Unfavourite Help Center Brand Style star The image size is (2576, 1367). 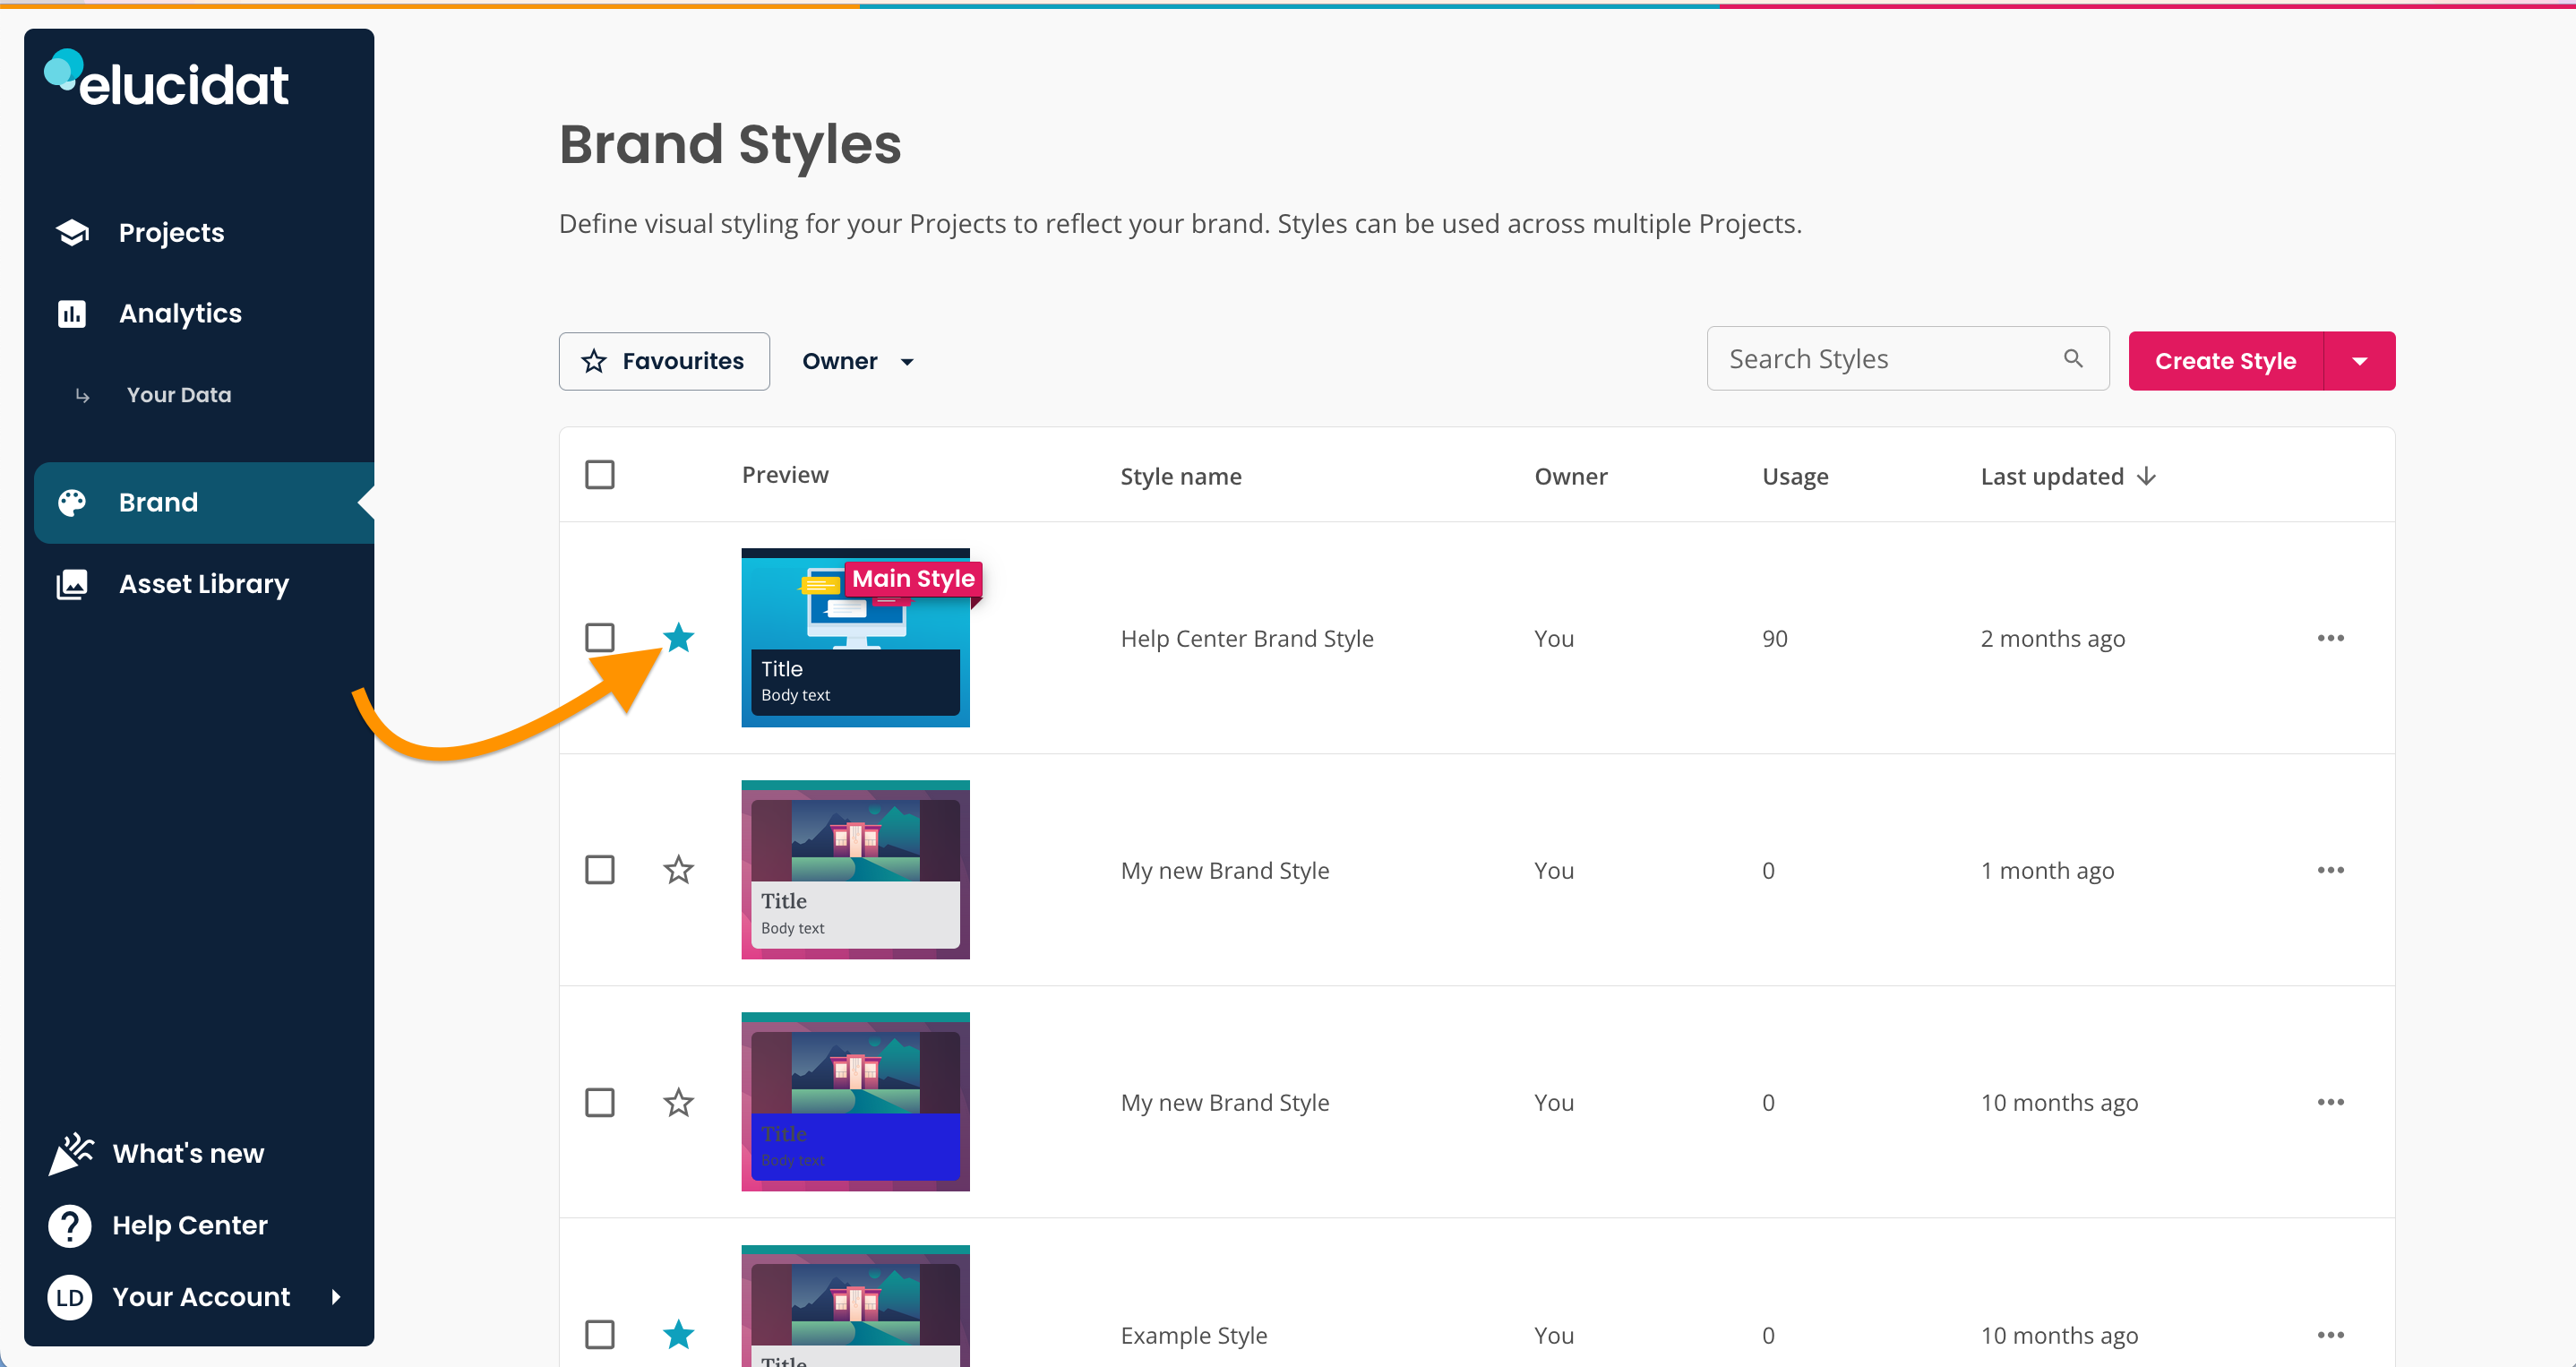678,637
